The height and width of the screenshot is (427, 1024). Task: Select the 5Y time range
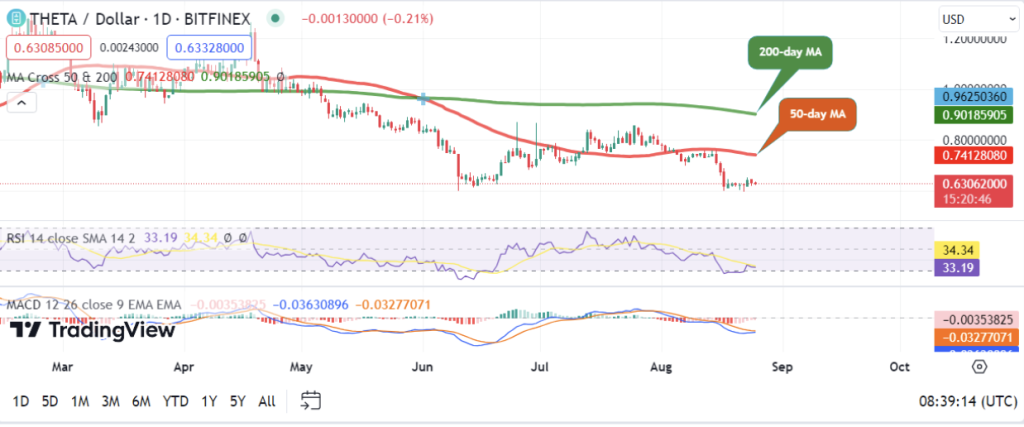click(238, 401)
